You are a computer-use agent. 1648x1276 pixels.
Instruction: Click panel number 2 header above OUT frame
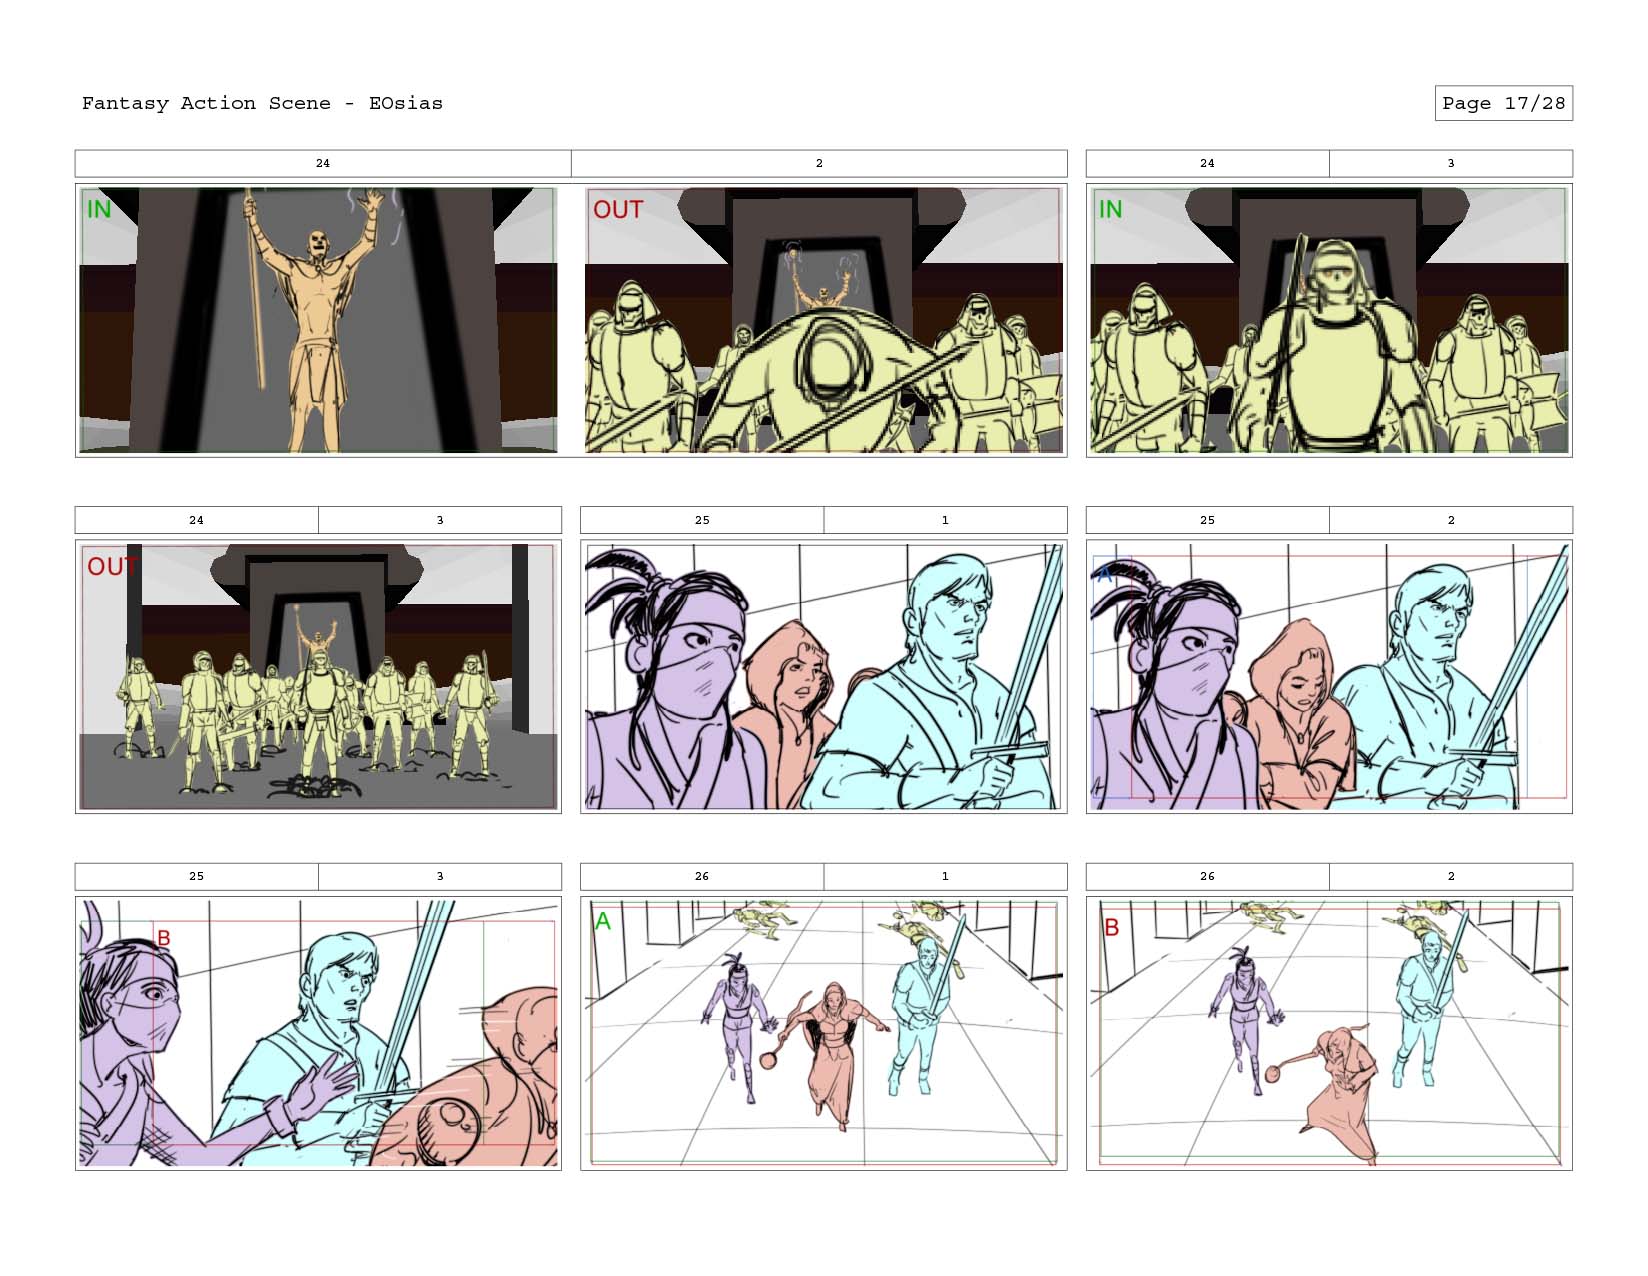[x=819, y=163]
